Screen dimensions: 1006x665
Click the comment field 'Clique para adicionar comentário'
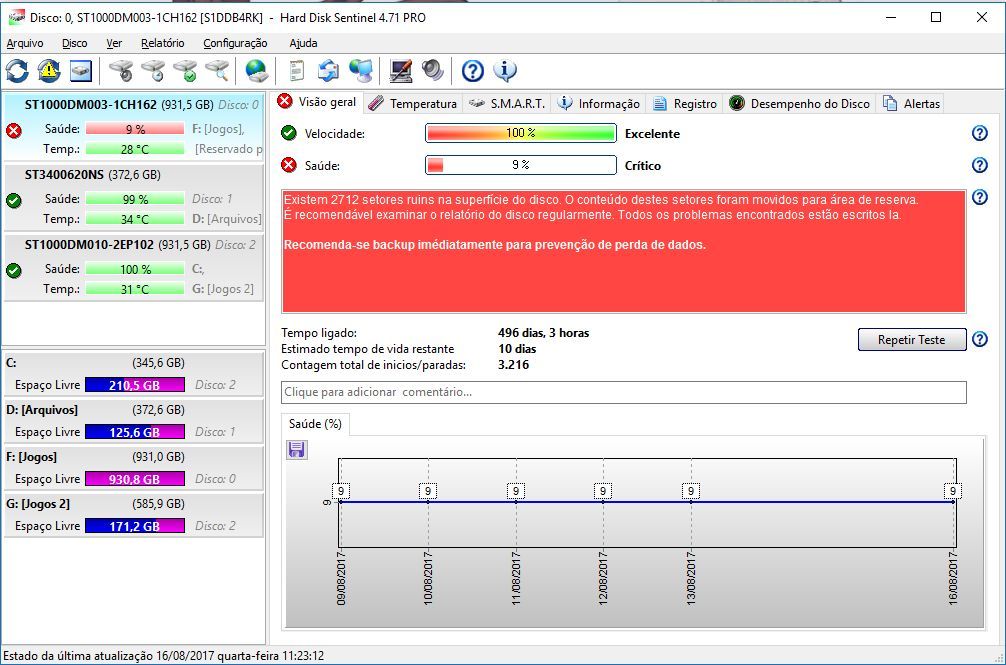pos(624,392)
